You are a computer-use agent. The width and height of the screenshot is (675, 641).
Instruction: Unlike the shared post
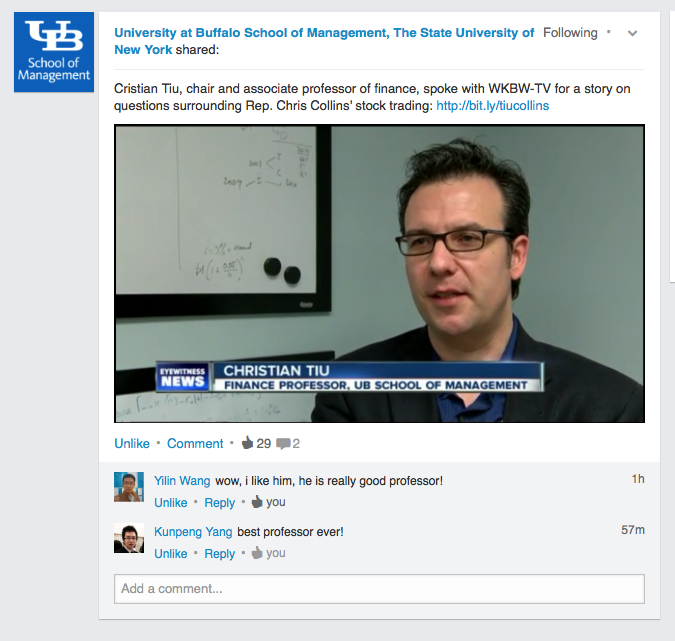coord(132,443)
